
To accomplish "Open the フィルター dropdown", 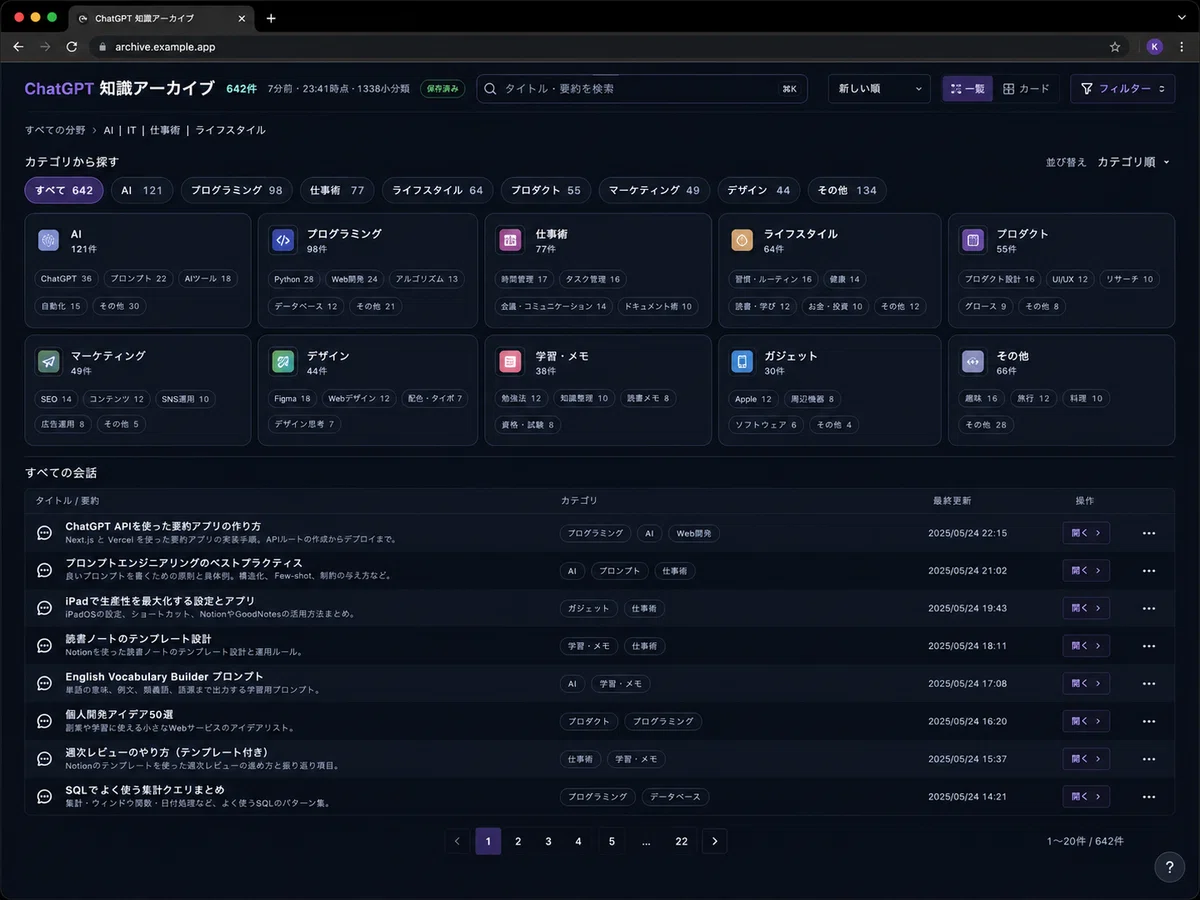I will [x=1124, y=89].
